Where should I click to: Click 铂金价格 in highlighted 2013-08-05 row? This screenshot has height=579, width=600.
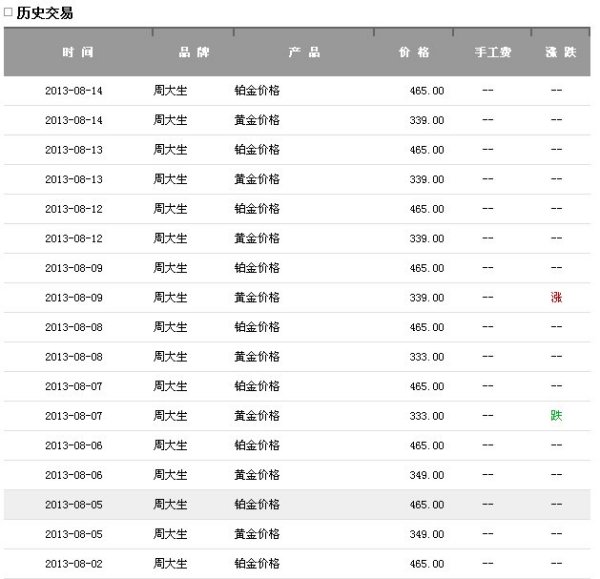tap(257, 504)
